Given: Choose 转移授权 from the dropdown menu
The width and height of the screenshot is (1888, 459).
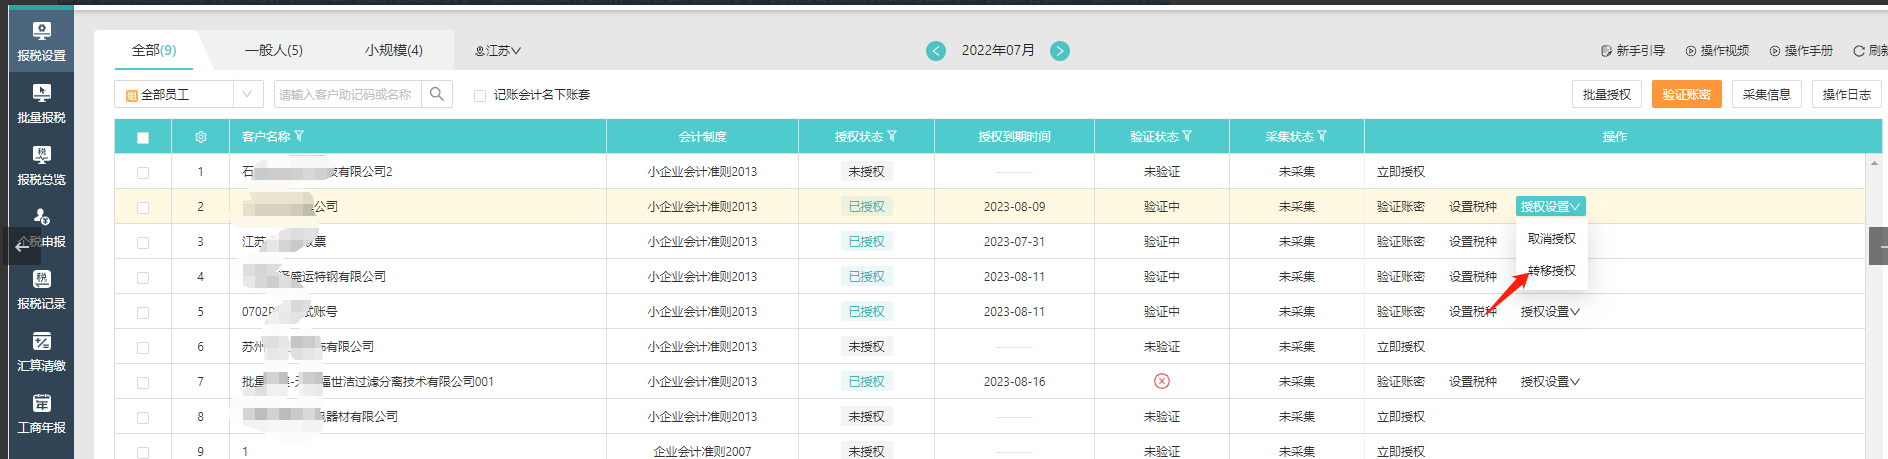Looking at the screenshot, I should (x=1552, y=271).
